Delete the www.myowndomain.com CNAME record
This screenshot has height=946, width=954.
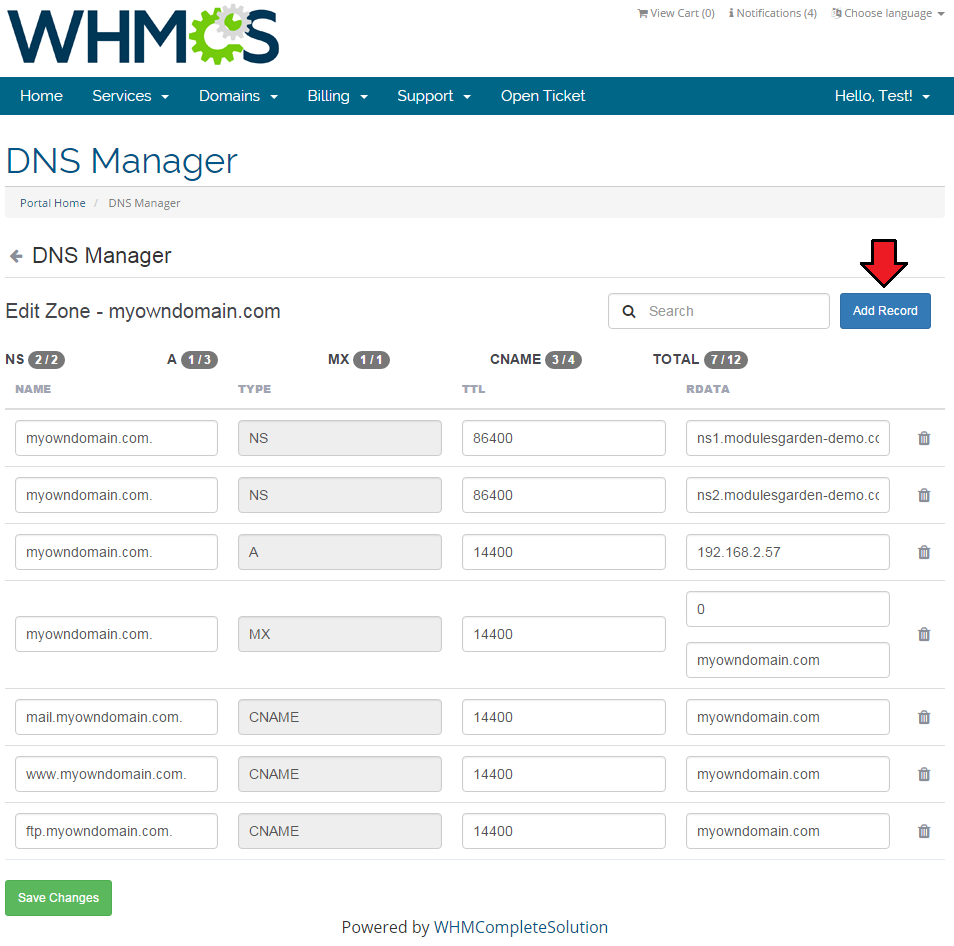coord(924,774)
